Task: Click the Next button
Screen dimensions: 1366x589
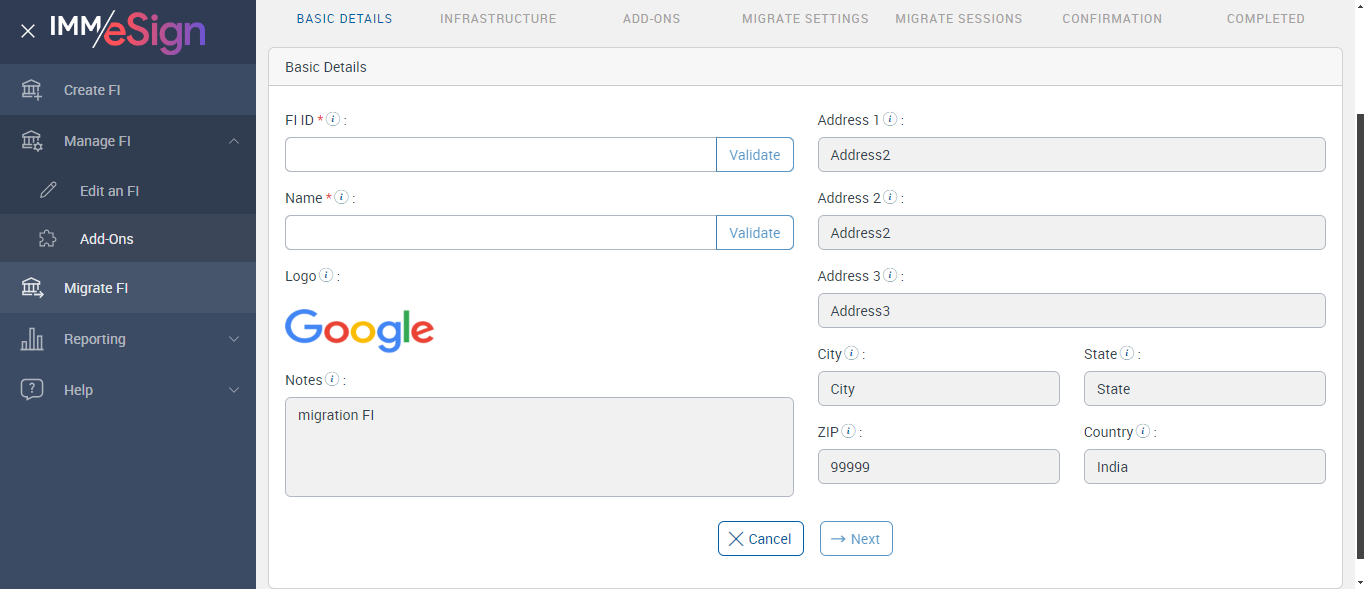Action: [x=856, y=539]
